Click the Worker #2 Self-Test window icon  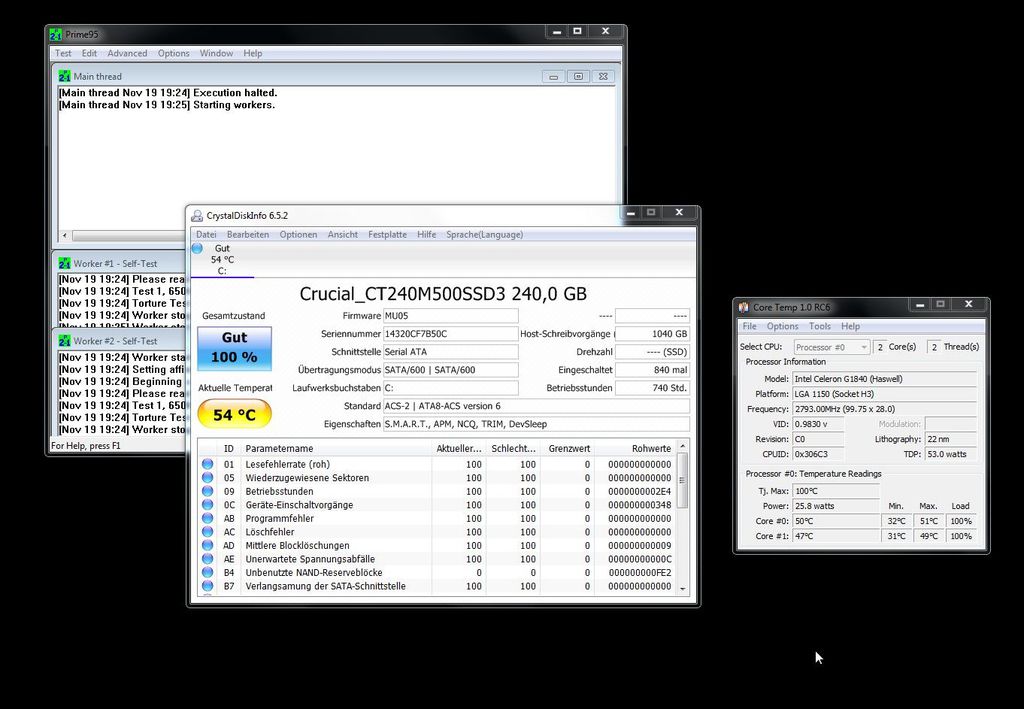(65, 341)
